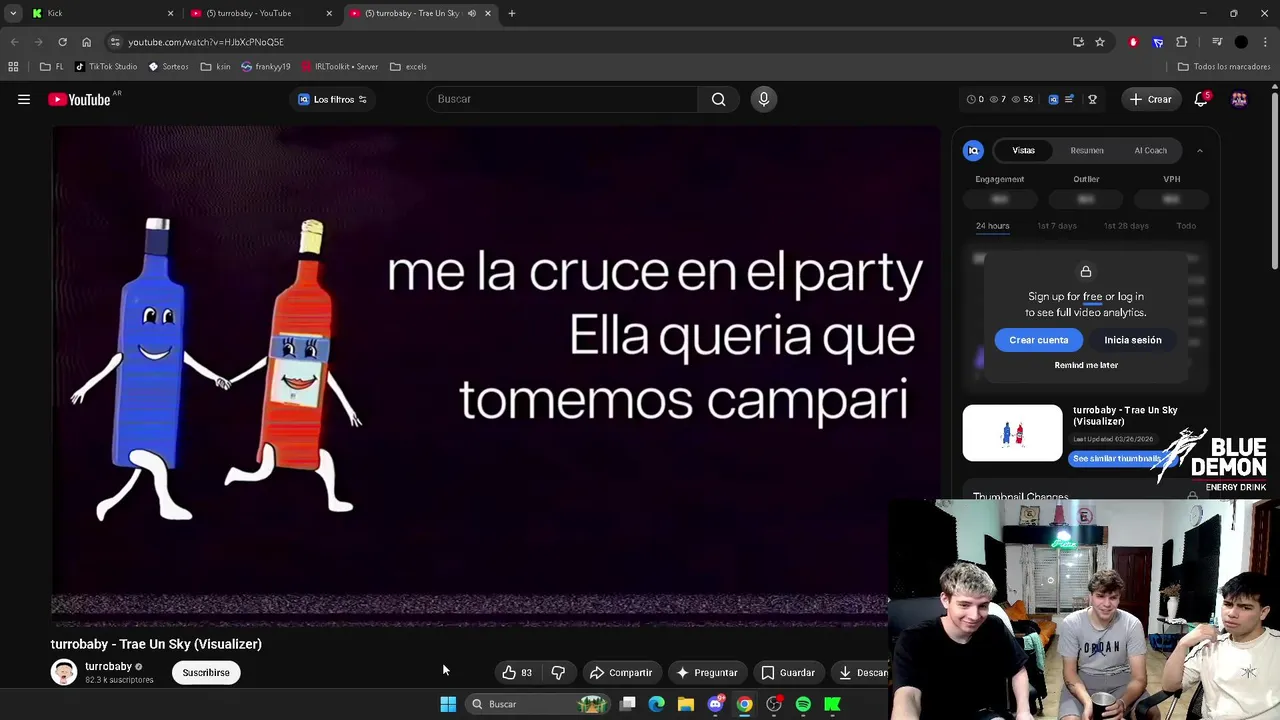The height and width of the screenshot is (720, 1280).
Task: Open the tab search dropdown arrow
Action: (x=13, y=13)
